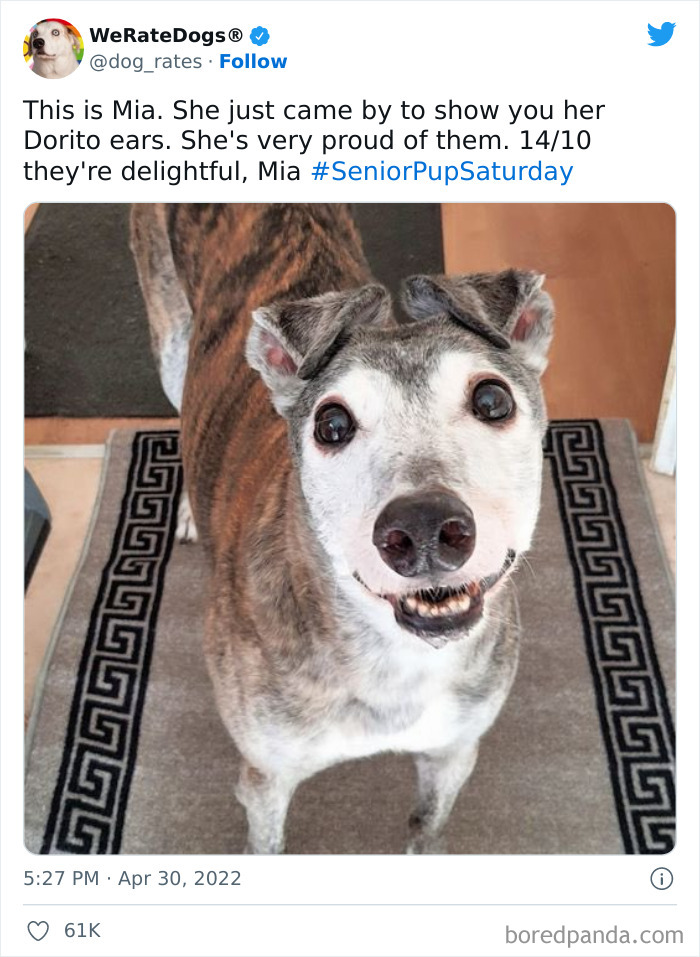The height and width of the screenshot is (957, 700).
Task: Like the tweet with the heart icon
Action: click(38, 931)
